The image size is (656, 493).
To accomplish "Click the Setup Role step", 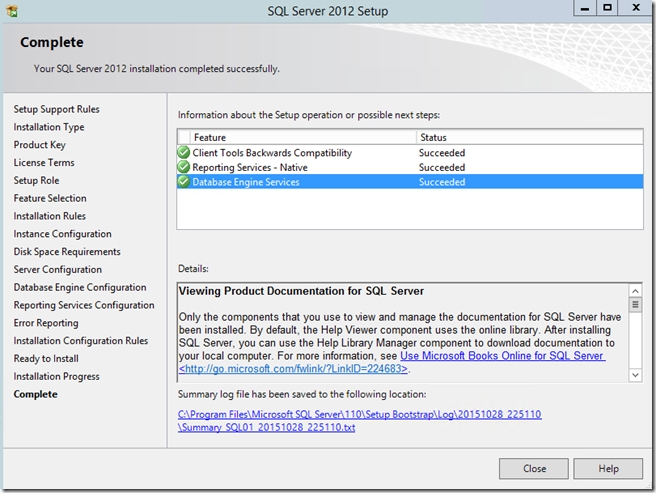I will 36,180.
